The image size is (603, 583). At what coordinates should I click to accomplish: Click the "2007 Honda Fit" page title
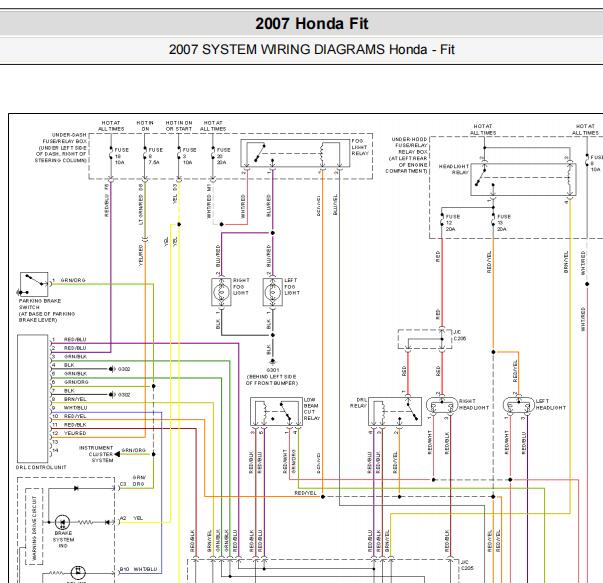pos(311,24)
